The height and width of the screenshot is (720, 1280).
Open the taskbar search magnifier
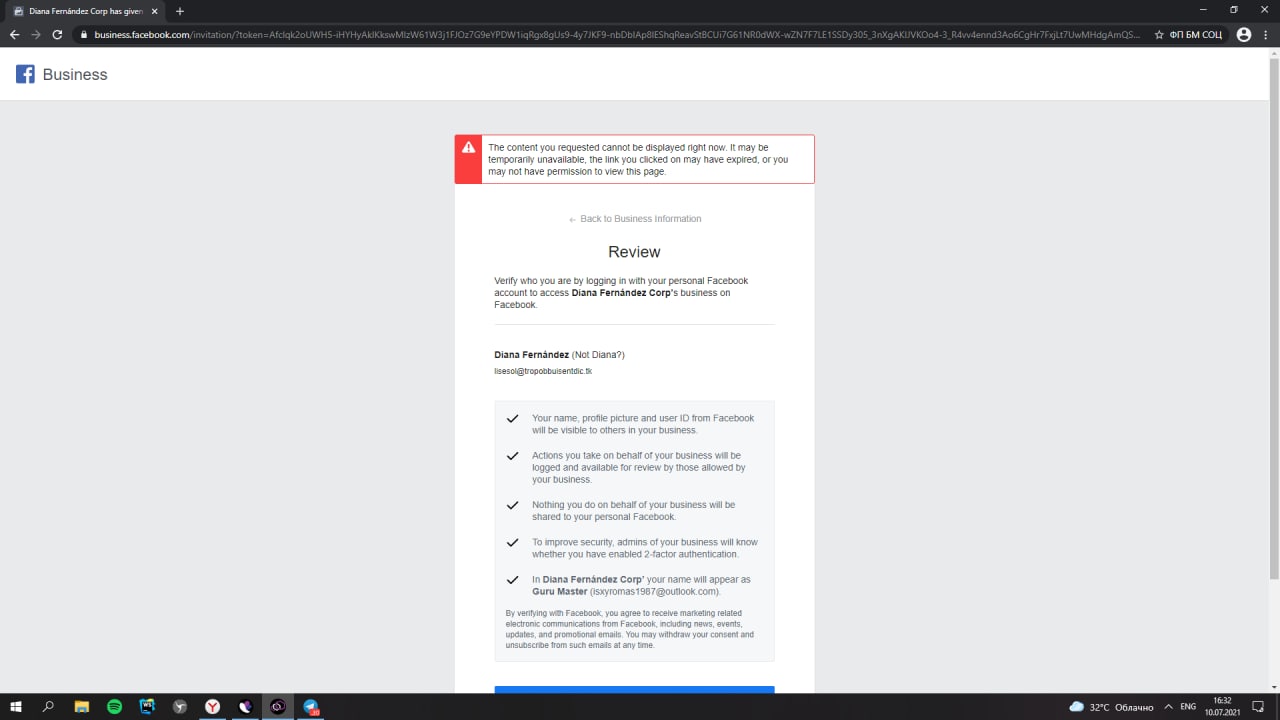(48, 707)
